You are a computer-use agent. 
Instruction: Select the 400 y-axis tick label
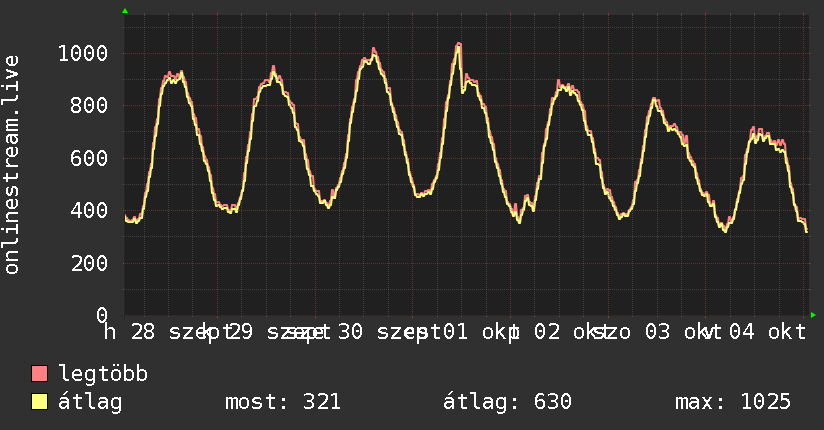(x=89, y=211)
